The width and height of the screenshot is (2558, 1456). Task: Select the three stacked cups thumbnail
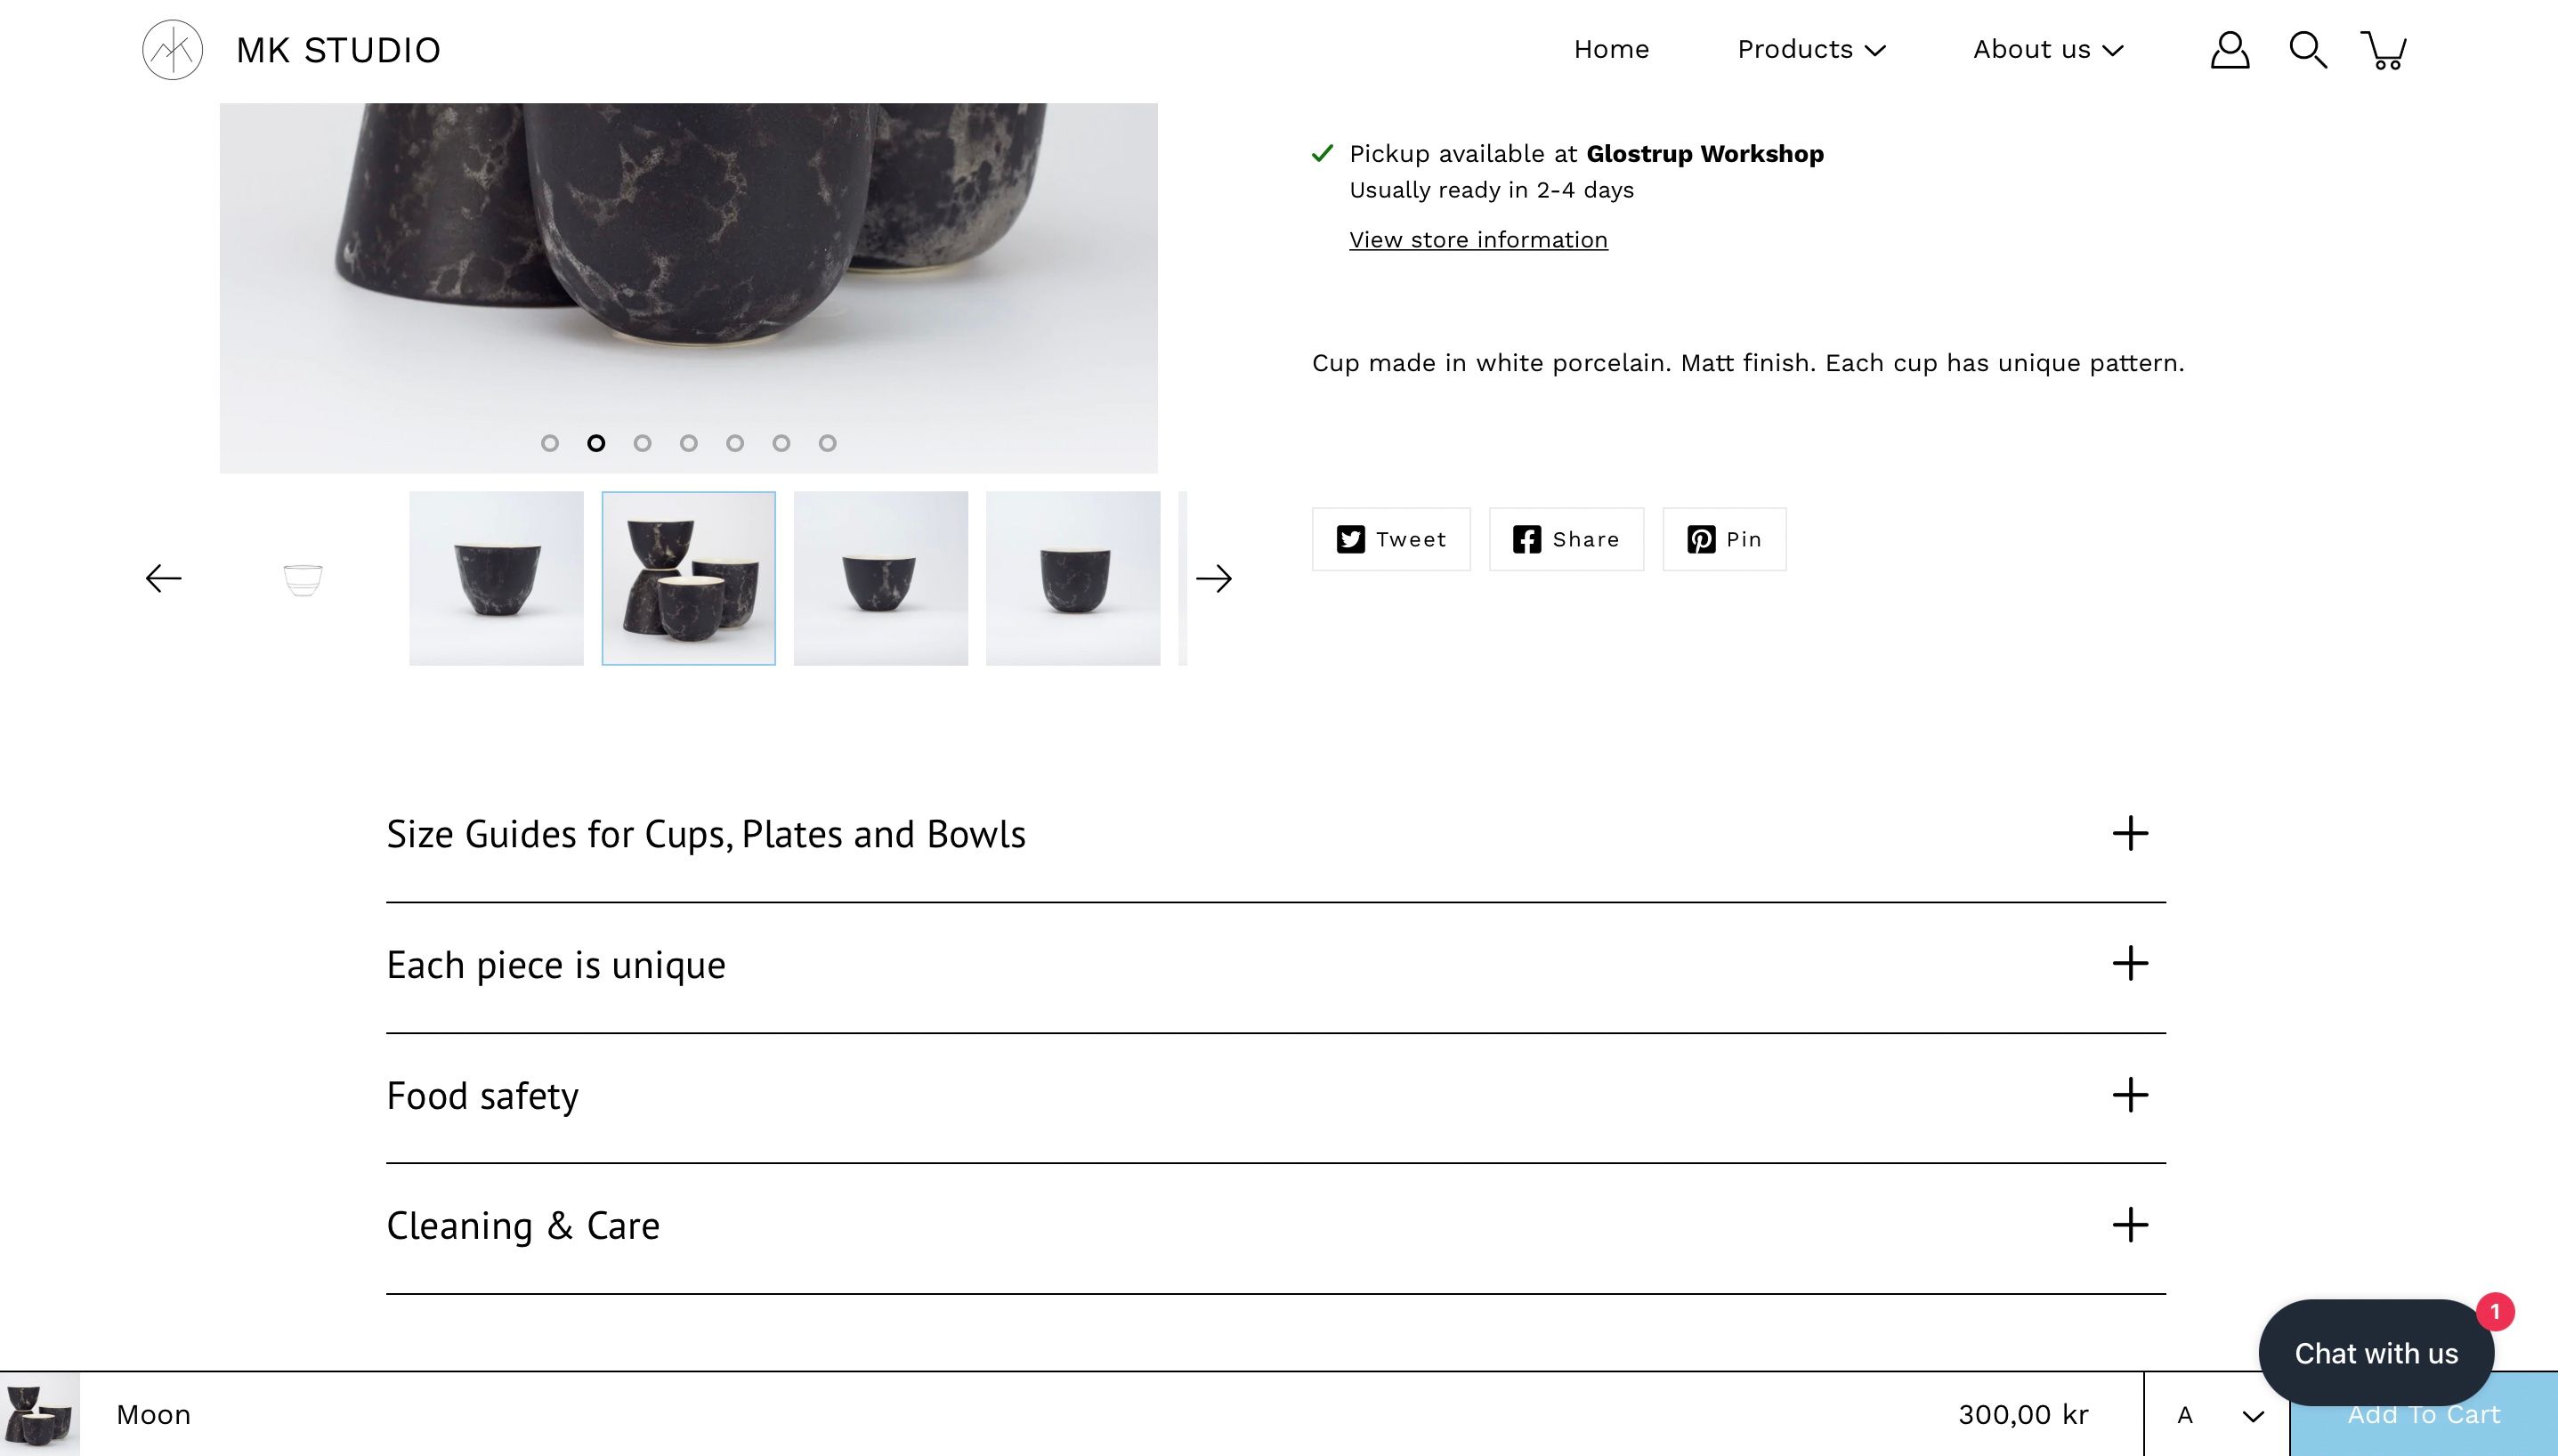tap(688, 578)
